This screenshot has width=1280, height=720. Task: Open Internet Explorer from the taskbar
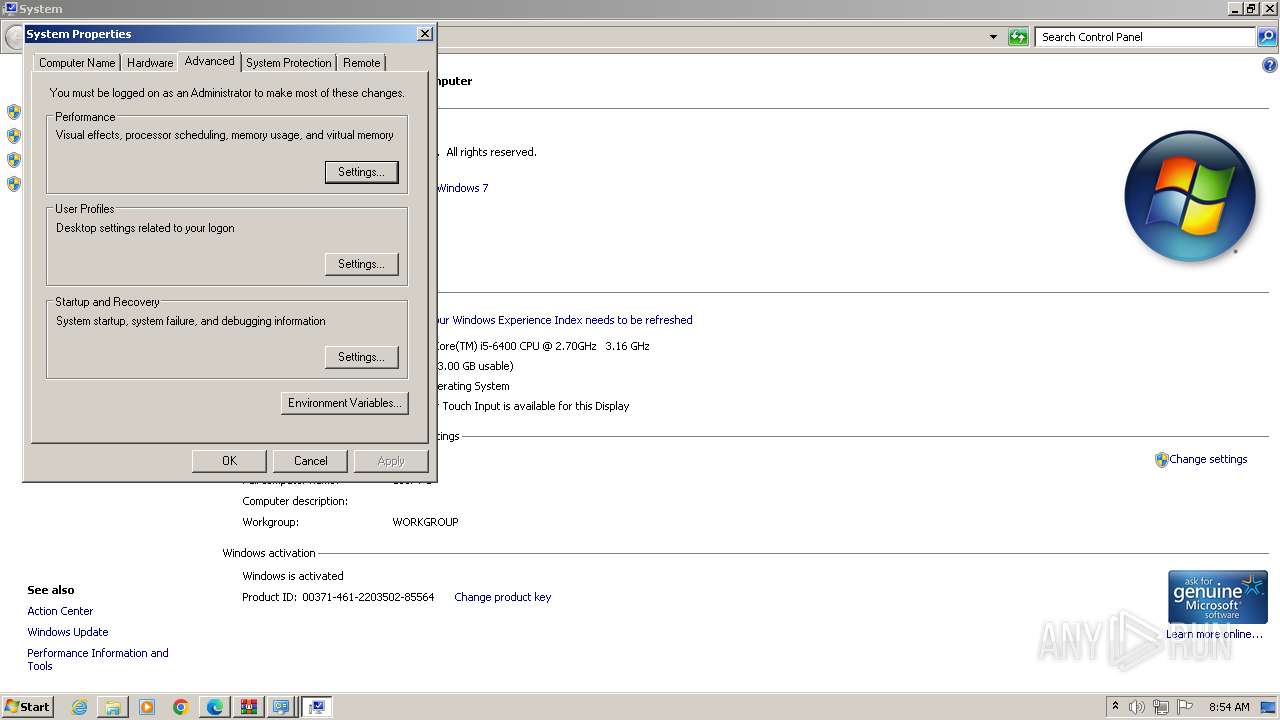(80, 707)
